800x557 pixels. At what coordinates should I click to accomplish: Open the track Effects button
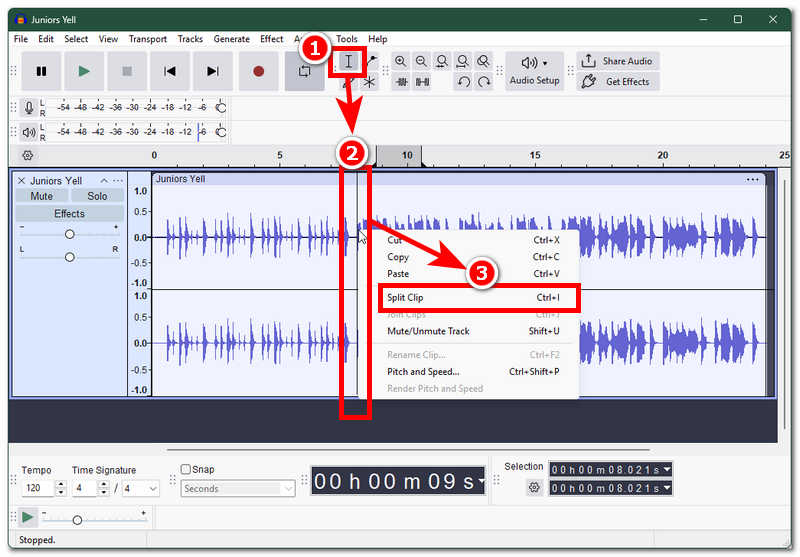point(69,213)
